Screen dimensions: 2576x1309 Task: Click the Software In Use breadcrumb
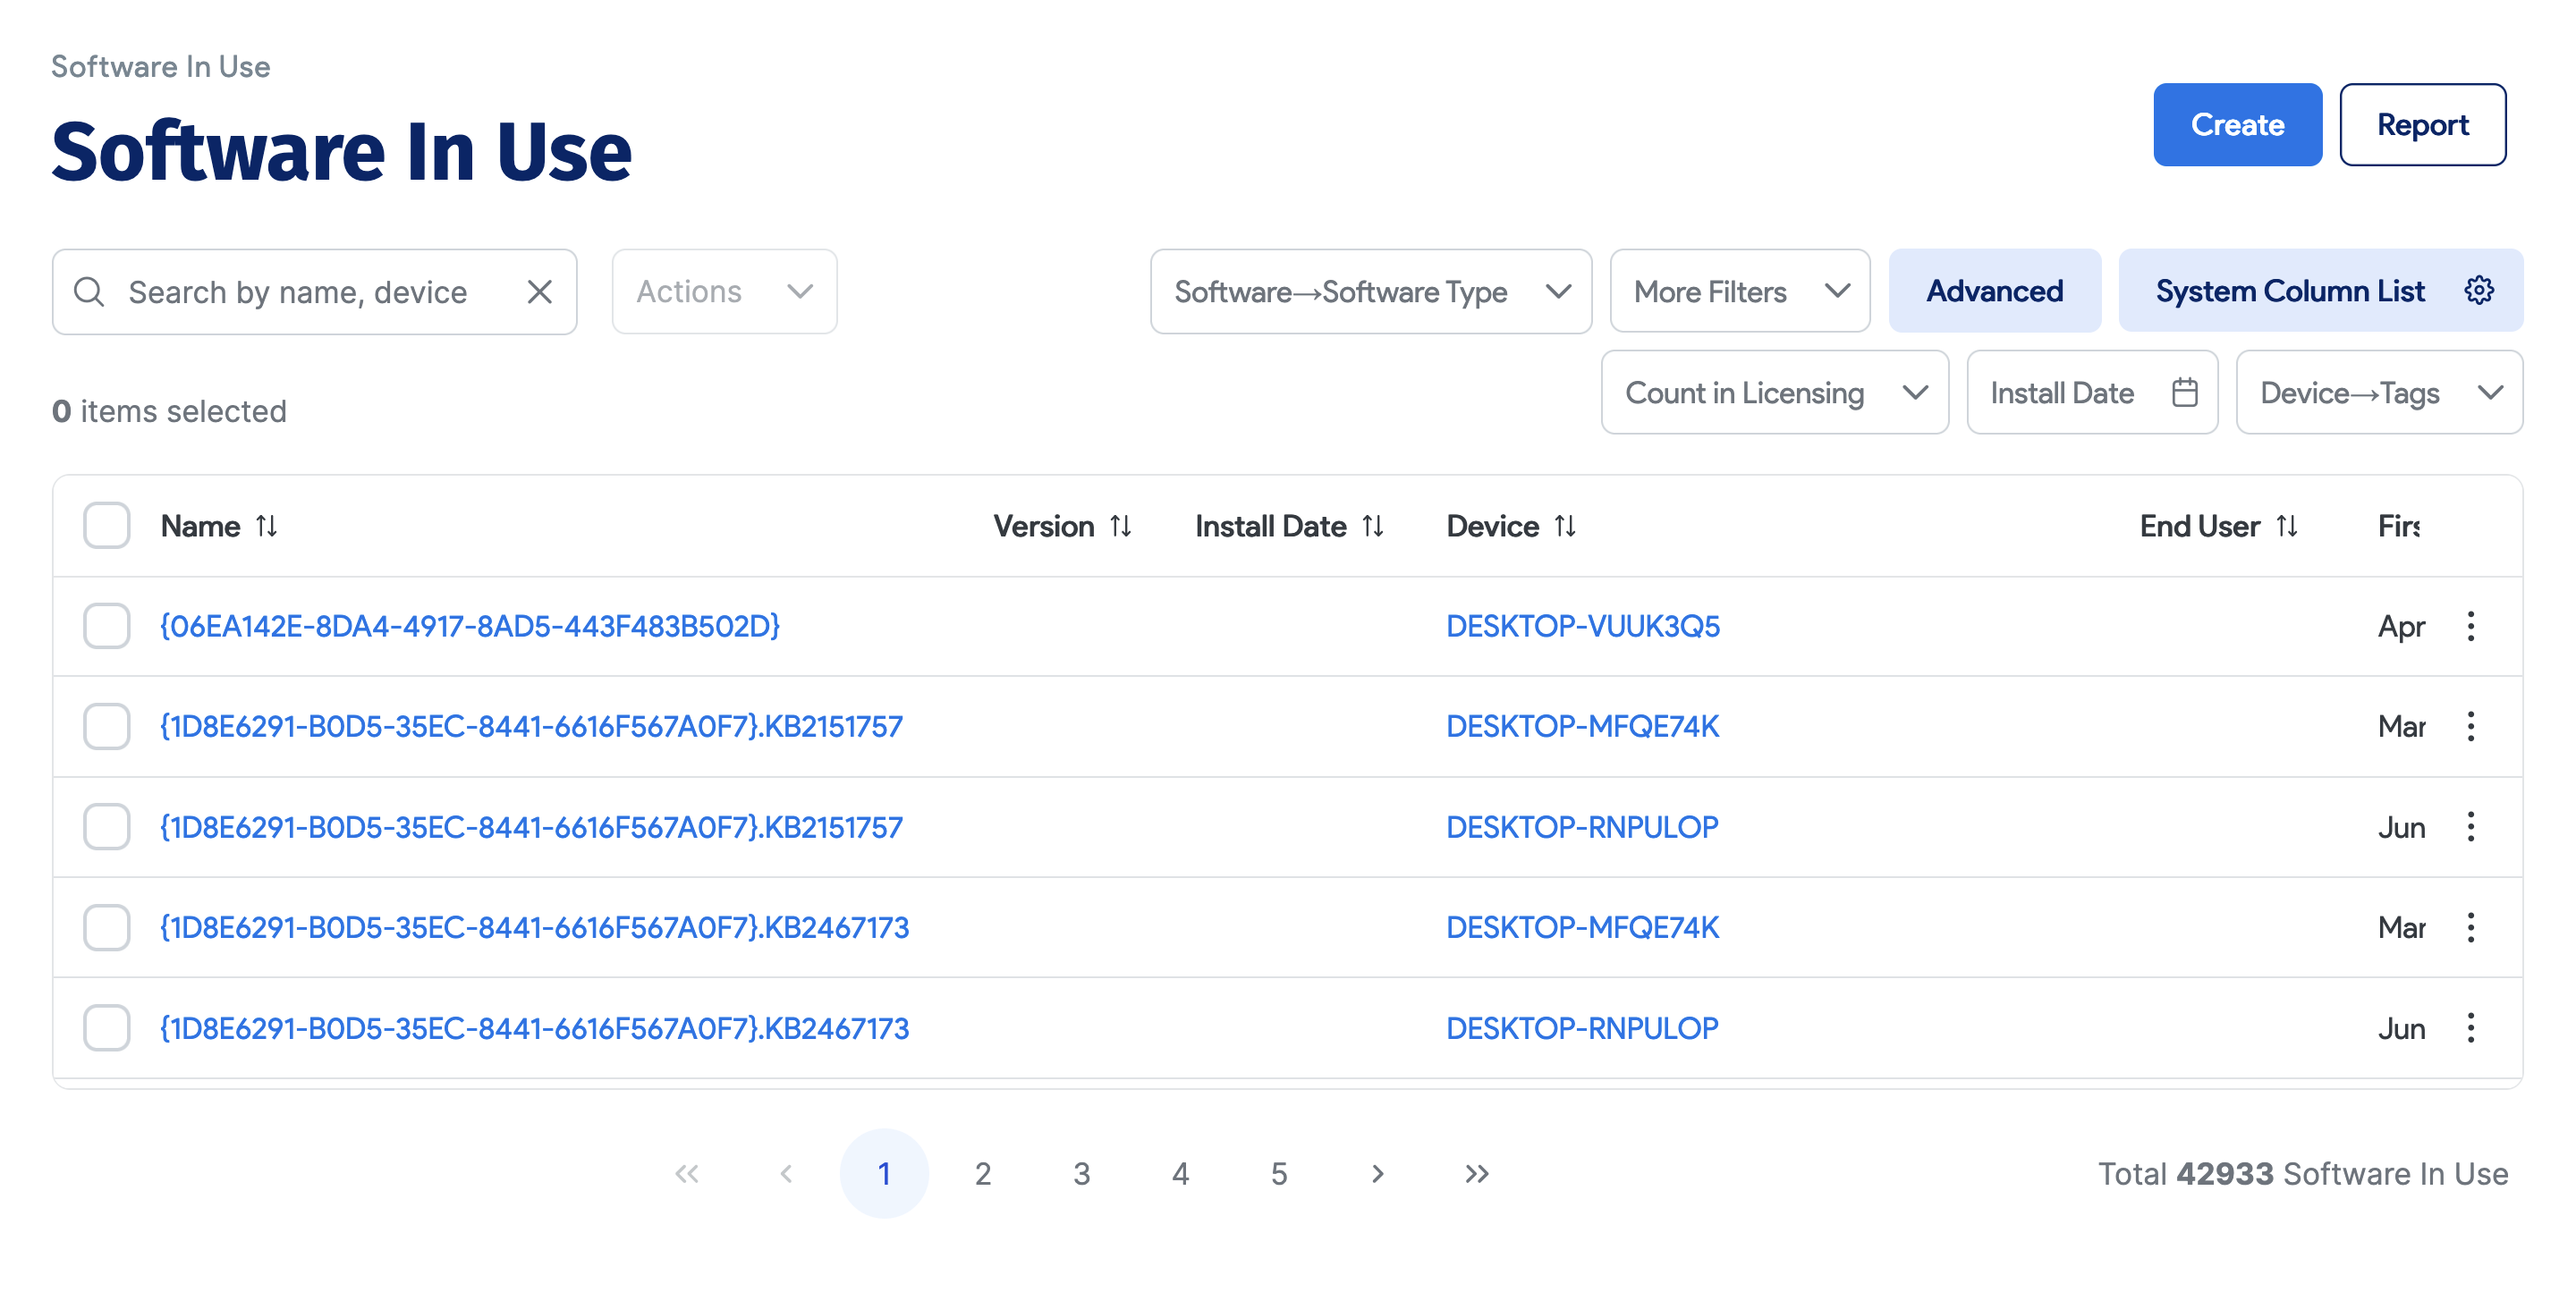[160, 66]
